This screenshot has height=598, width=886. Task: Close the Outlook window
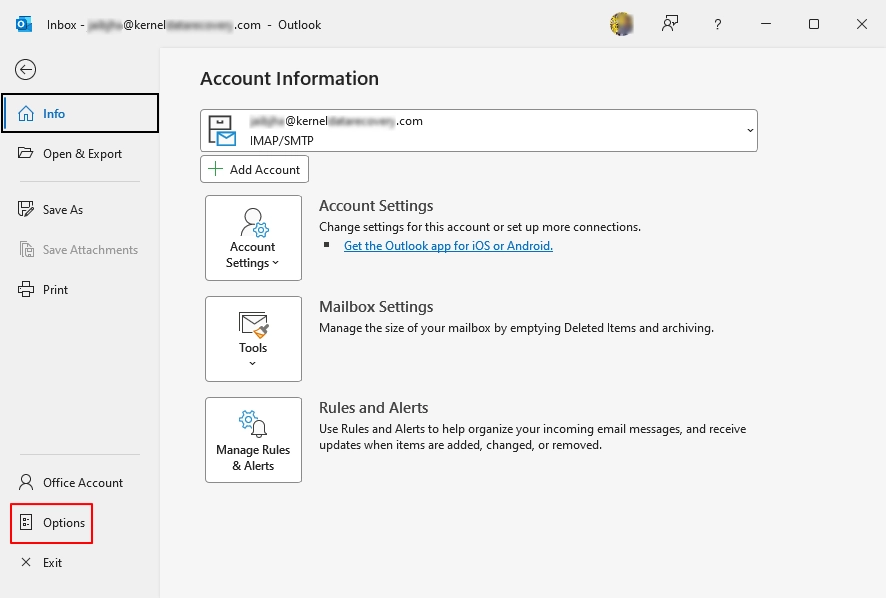862,24
